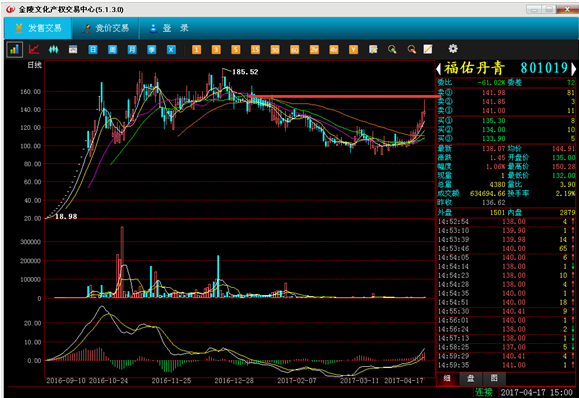
Task: Click stock name 福佑丹青
Action: (x=474, y=68)
